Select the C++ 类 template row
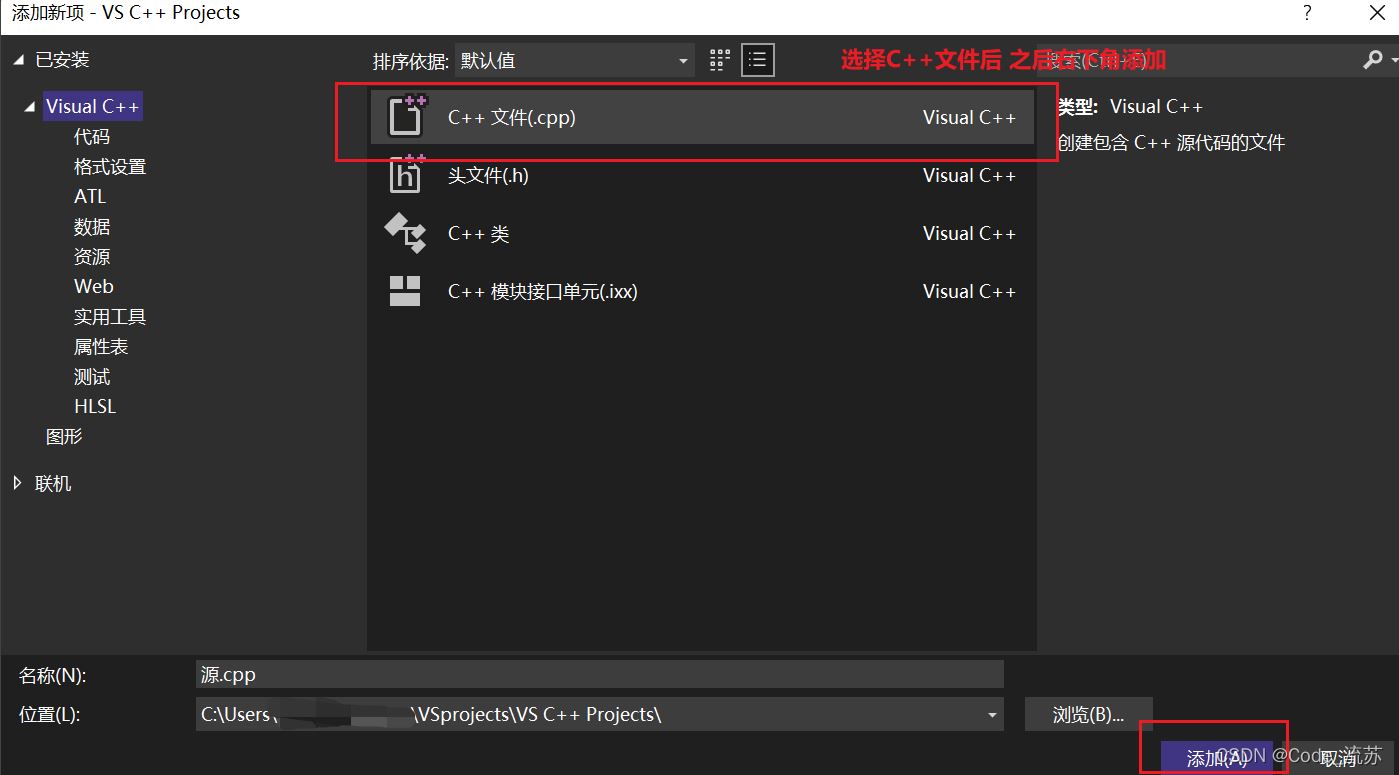 (702, 233)
